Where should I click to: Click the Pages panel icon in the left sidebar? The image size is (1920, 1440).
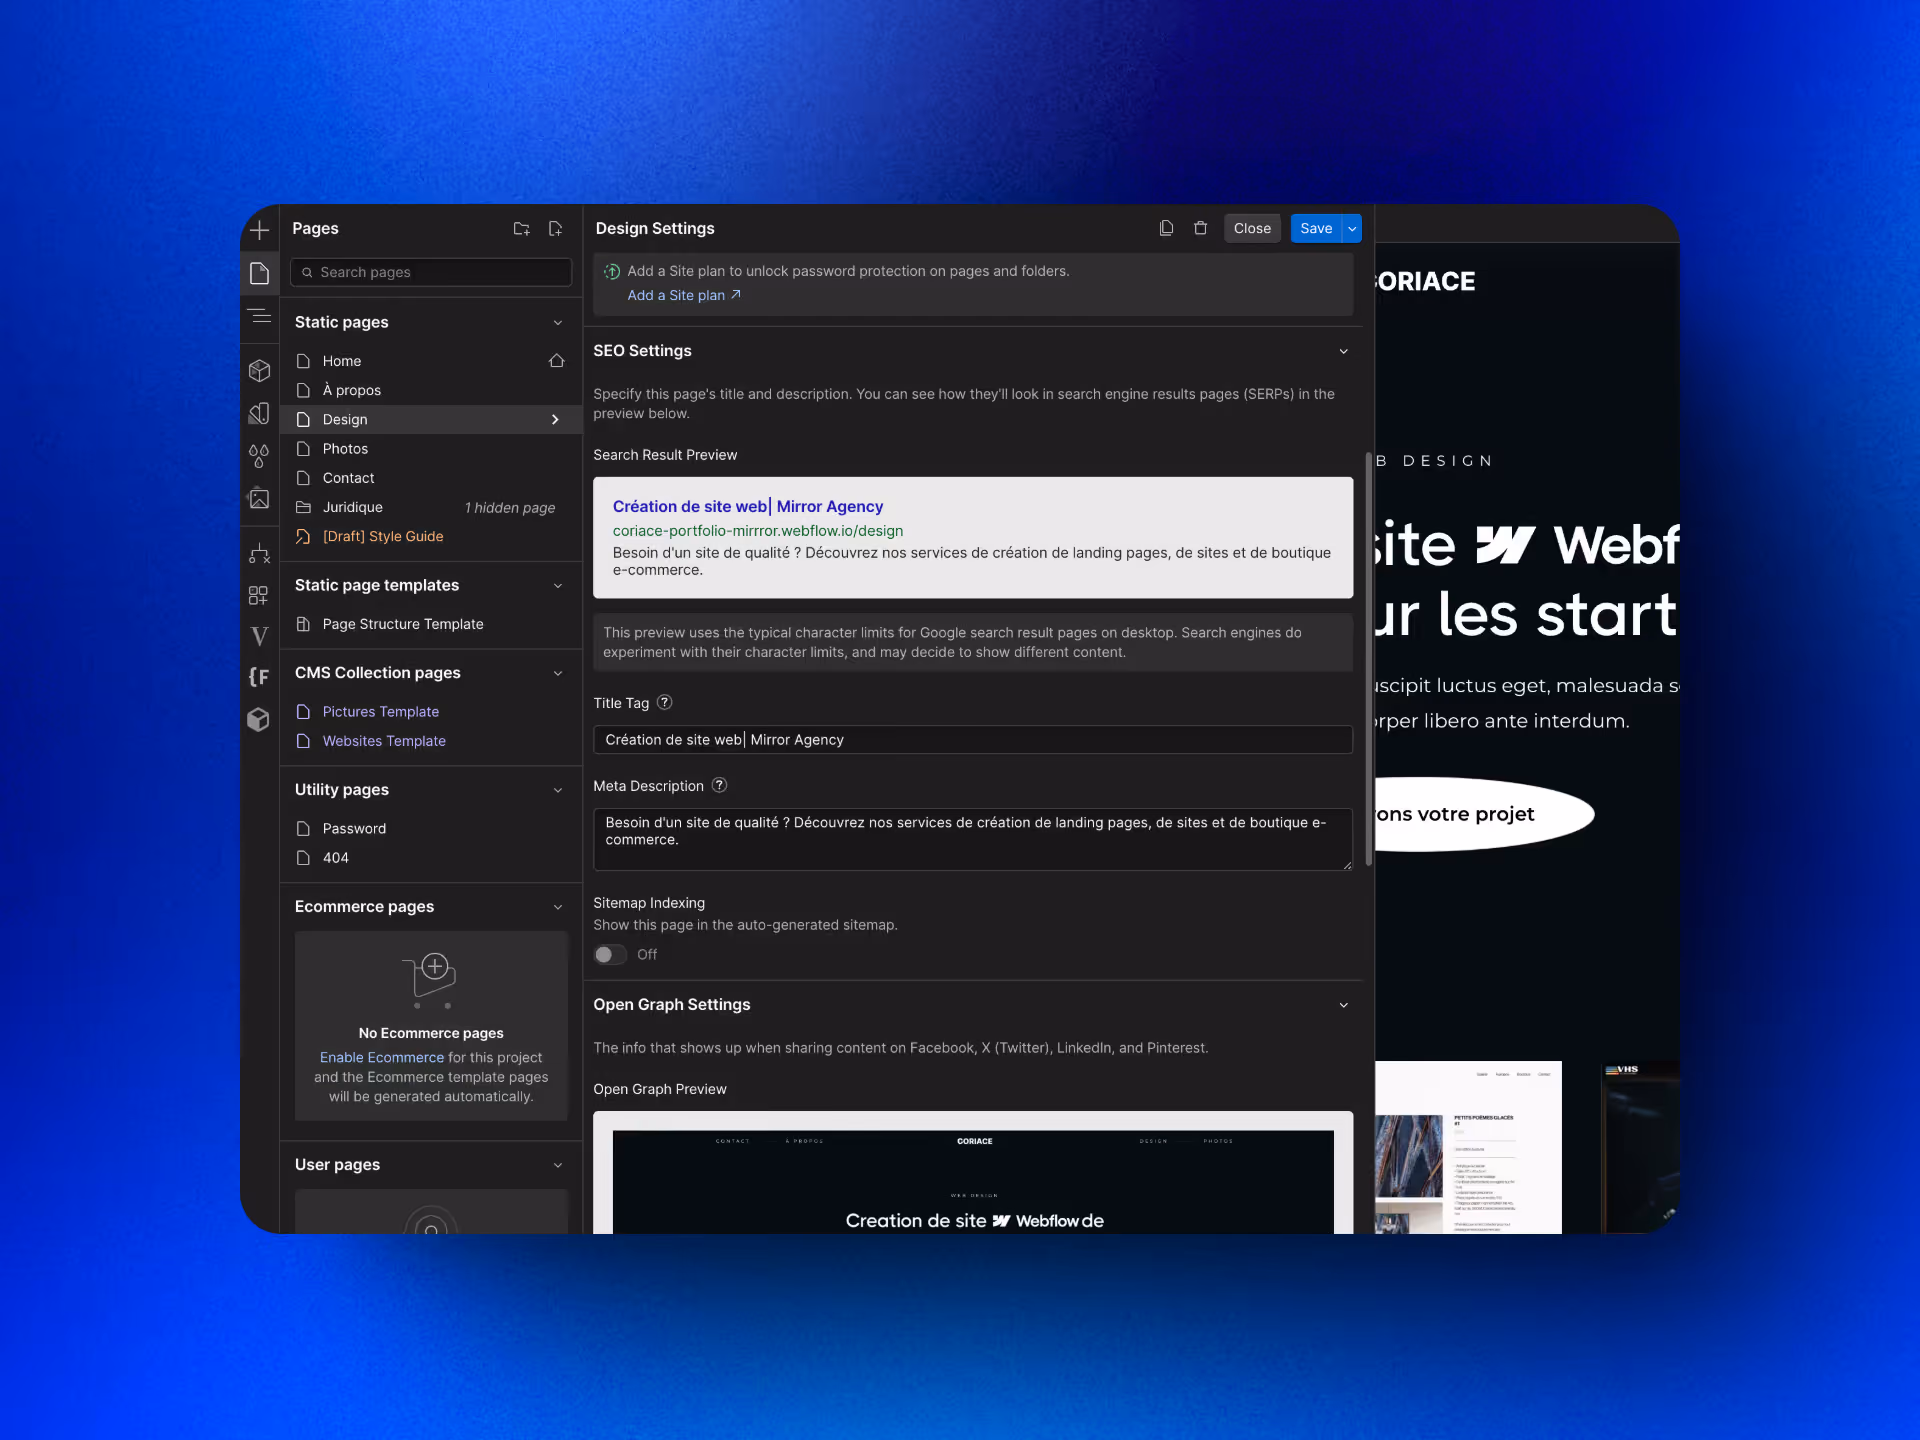pyautogui.click(x=259, y=273)
